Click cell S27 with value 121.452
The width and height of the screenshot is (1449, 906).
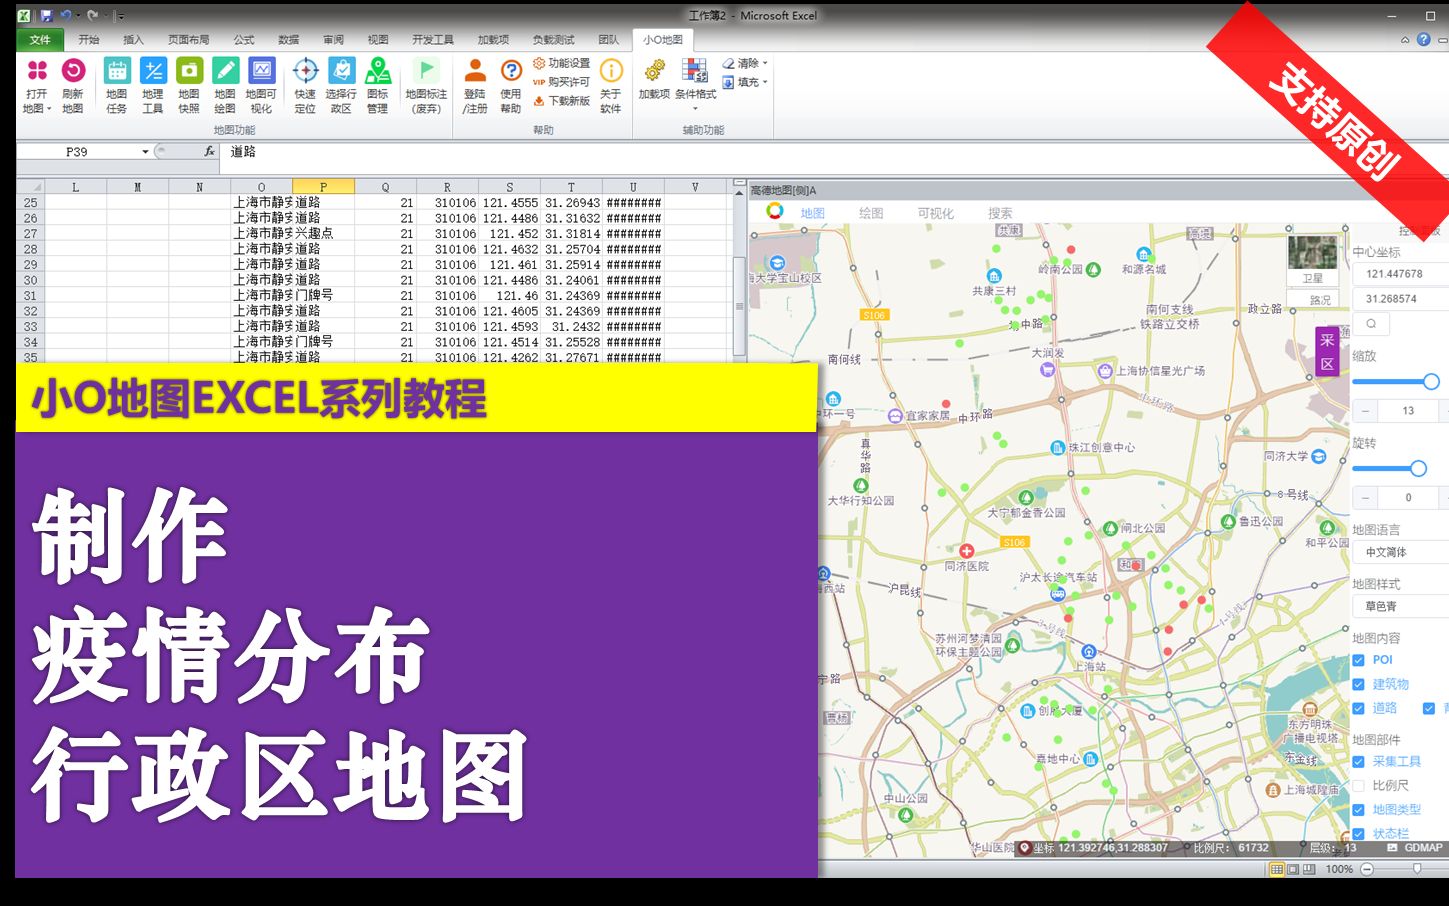509,234
